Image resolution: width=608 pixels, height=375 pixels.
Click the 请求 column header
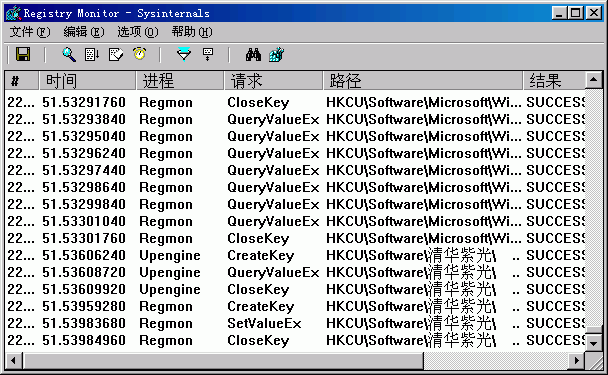(273, 81)
